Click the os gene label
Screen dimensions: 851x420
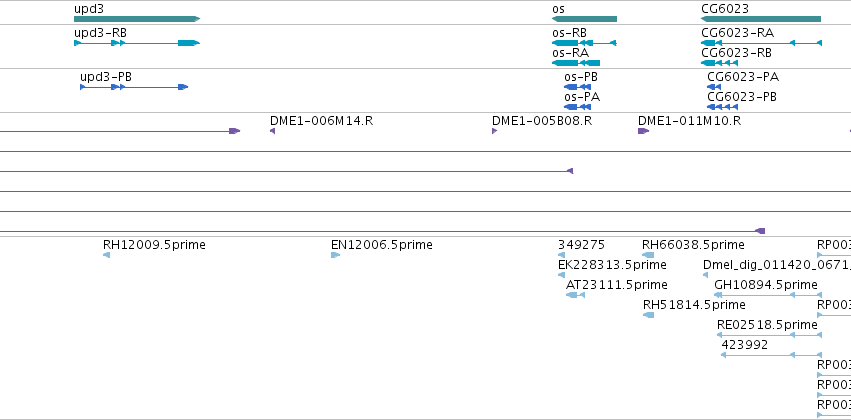[x=558, y=9]
